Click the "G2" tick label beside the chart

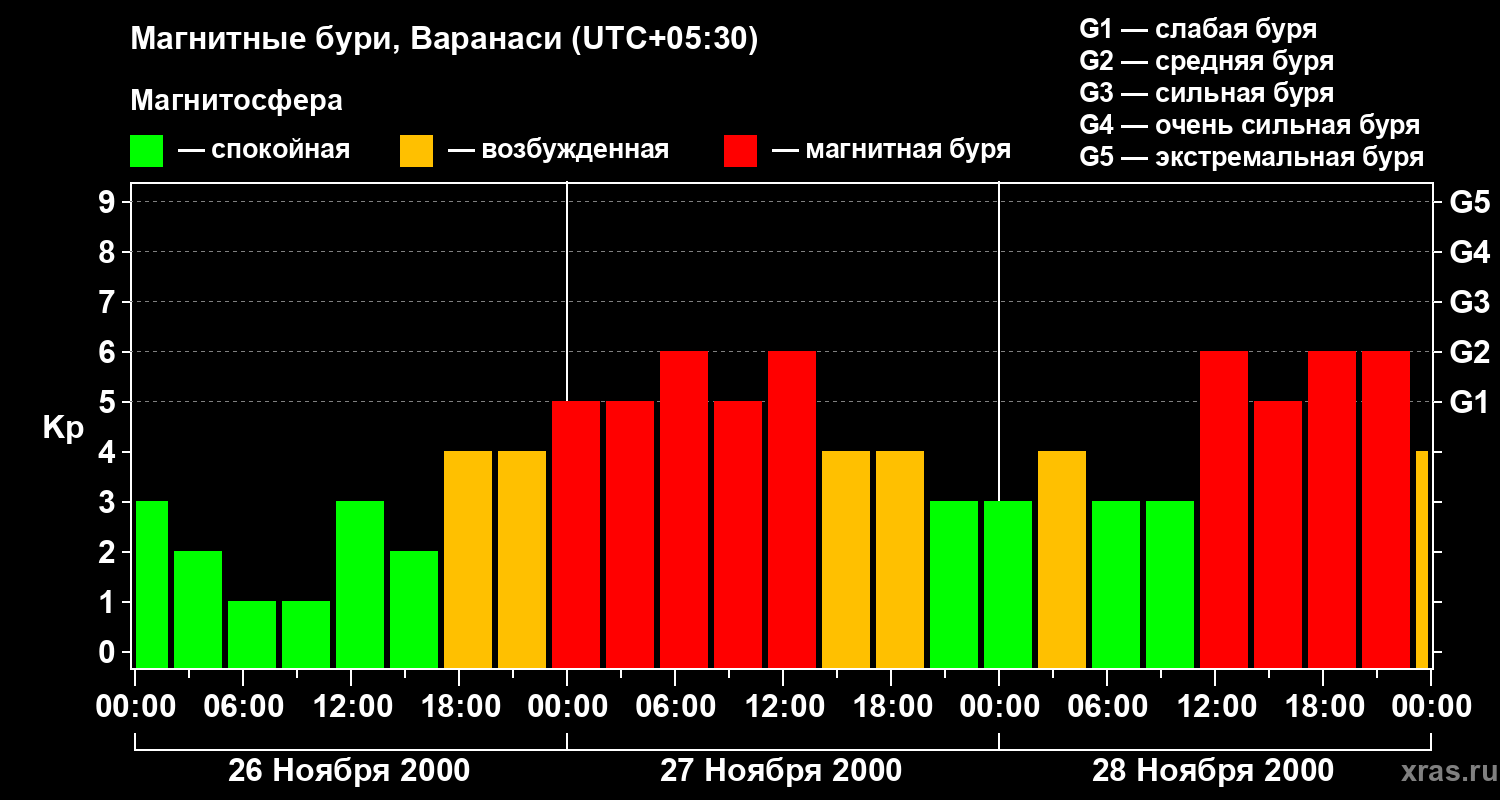pos(1469,352)
